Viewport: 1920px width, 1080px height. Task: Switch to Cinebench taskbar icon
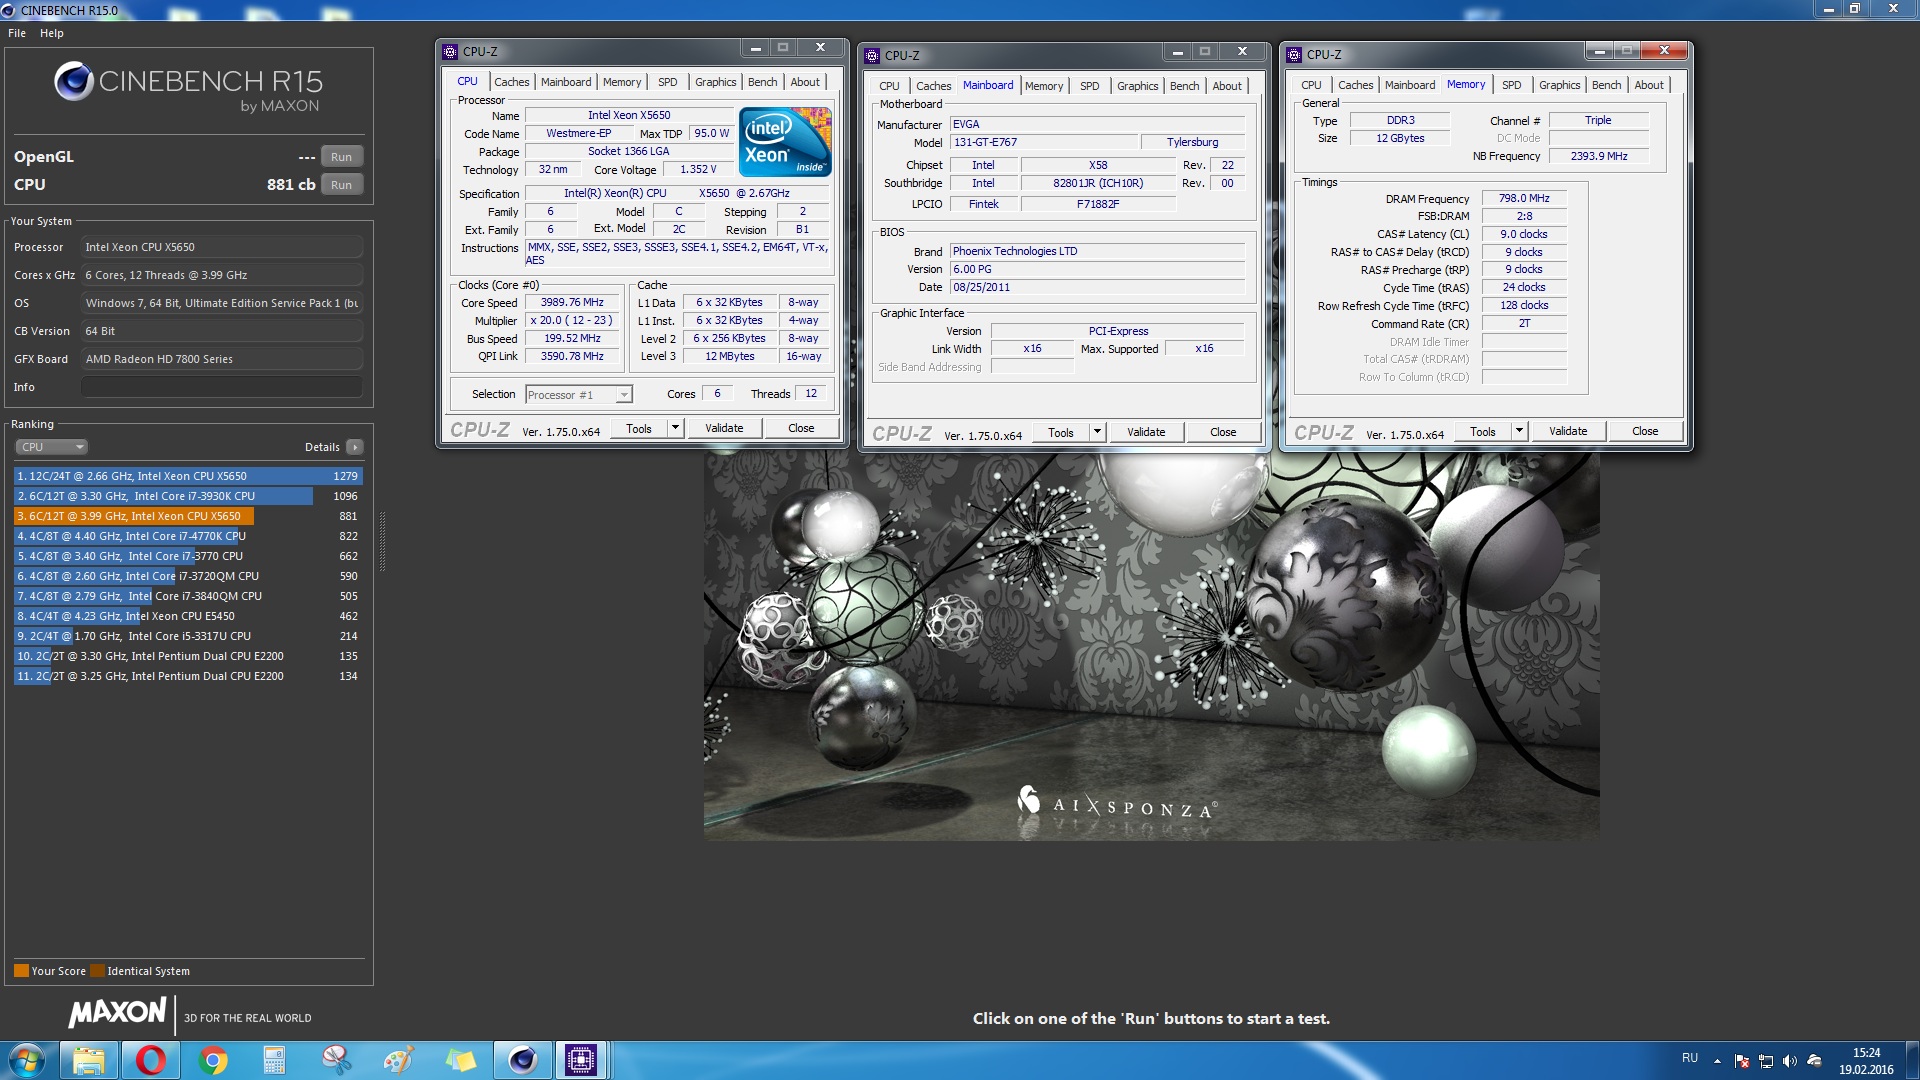[x=523, y=1060]
